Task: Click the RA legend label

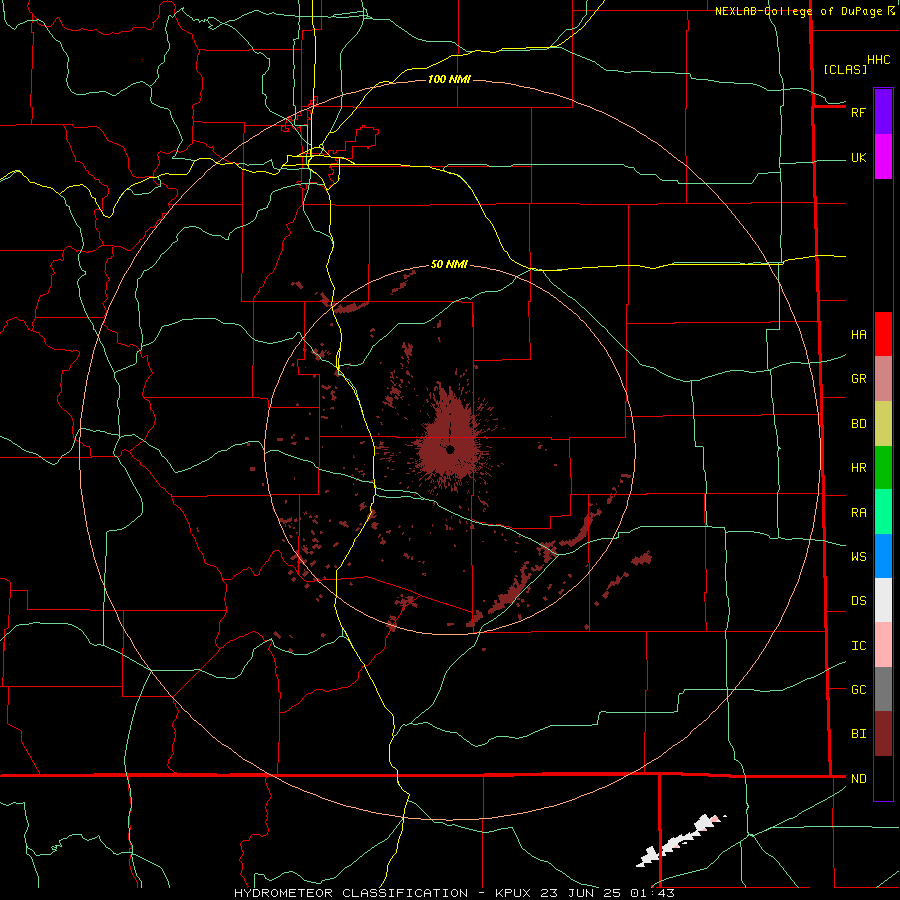Action: [x=859, y=513]
